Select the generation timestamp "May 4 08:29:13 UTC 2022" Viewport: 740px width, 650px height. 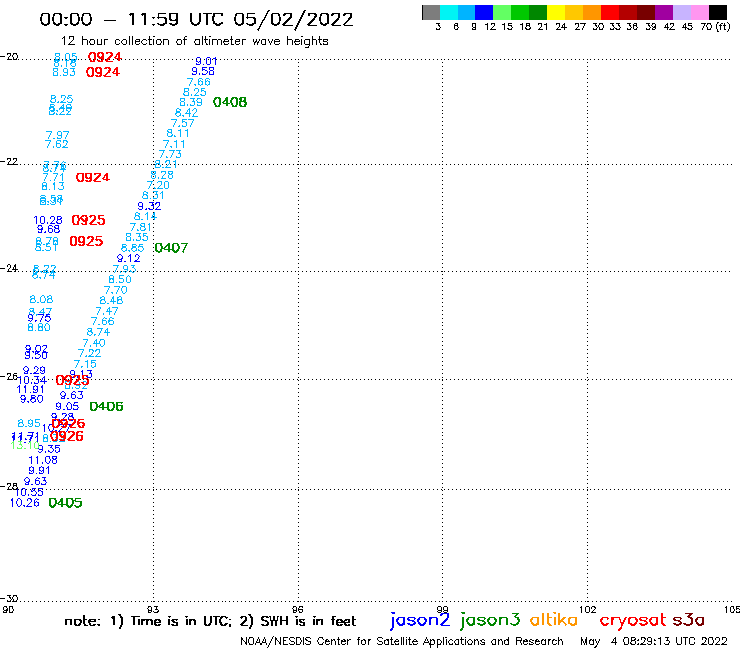[654, 641]
